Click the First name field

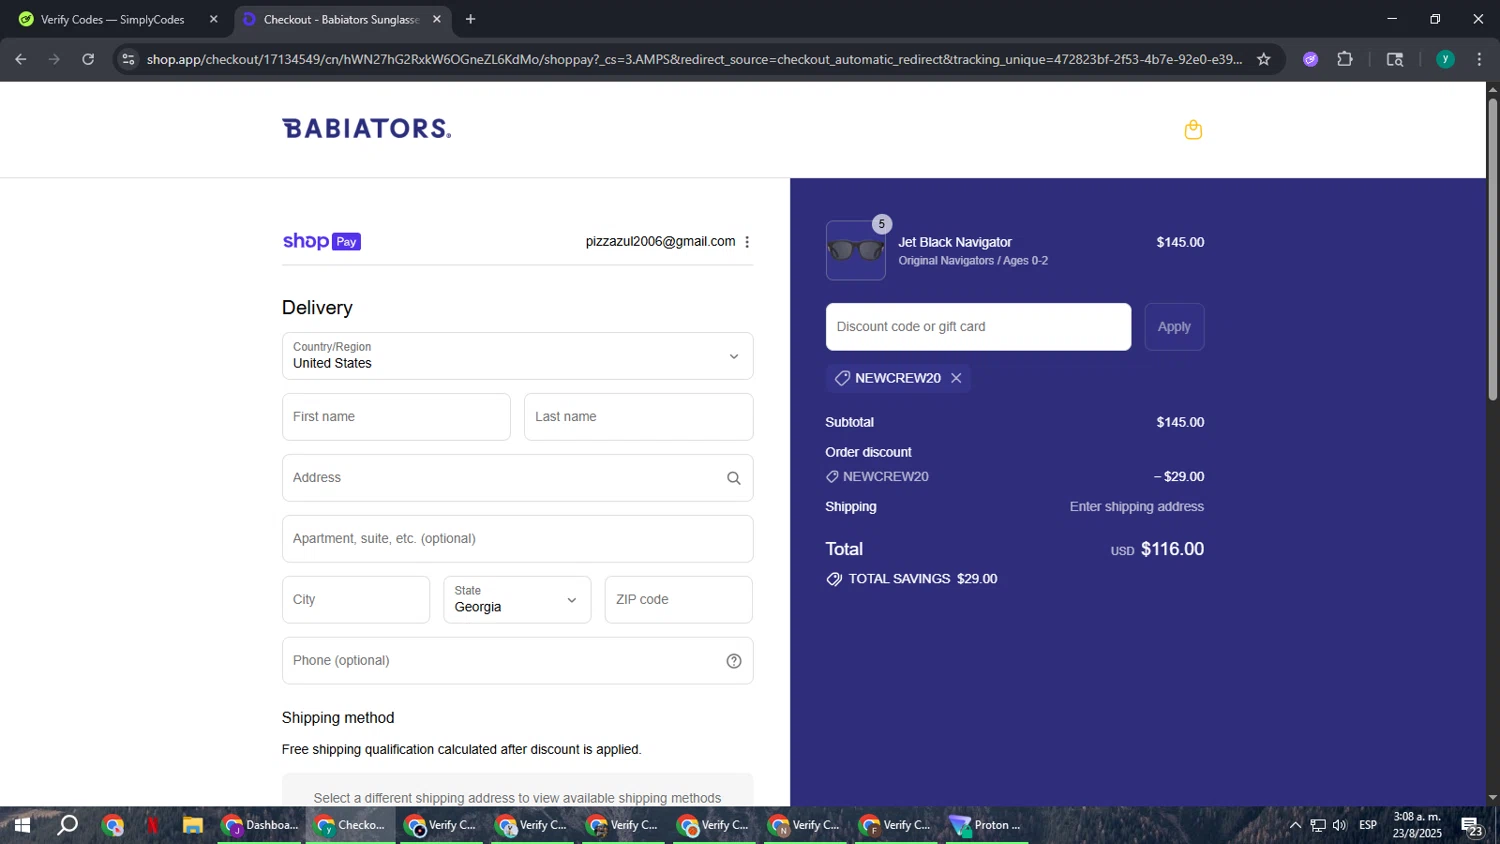pos(396,417)
